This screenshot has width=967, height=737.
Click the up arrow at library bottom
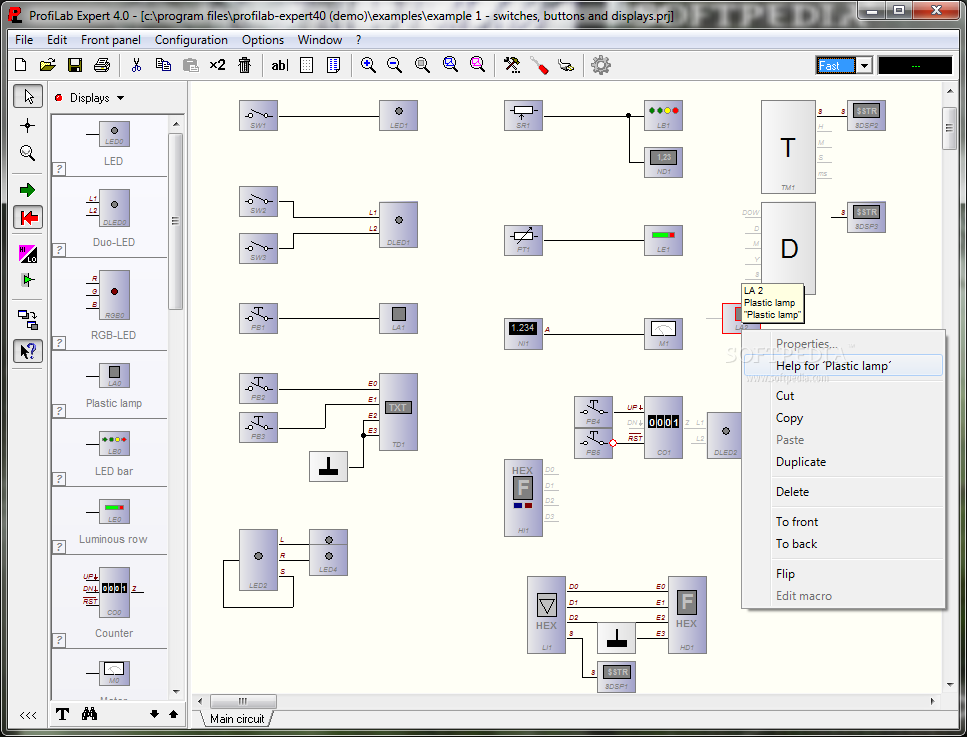173,714
